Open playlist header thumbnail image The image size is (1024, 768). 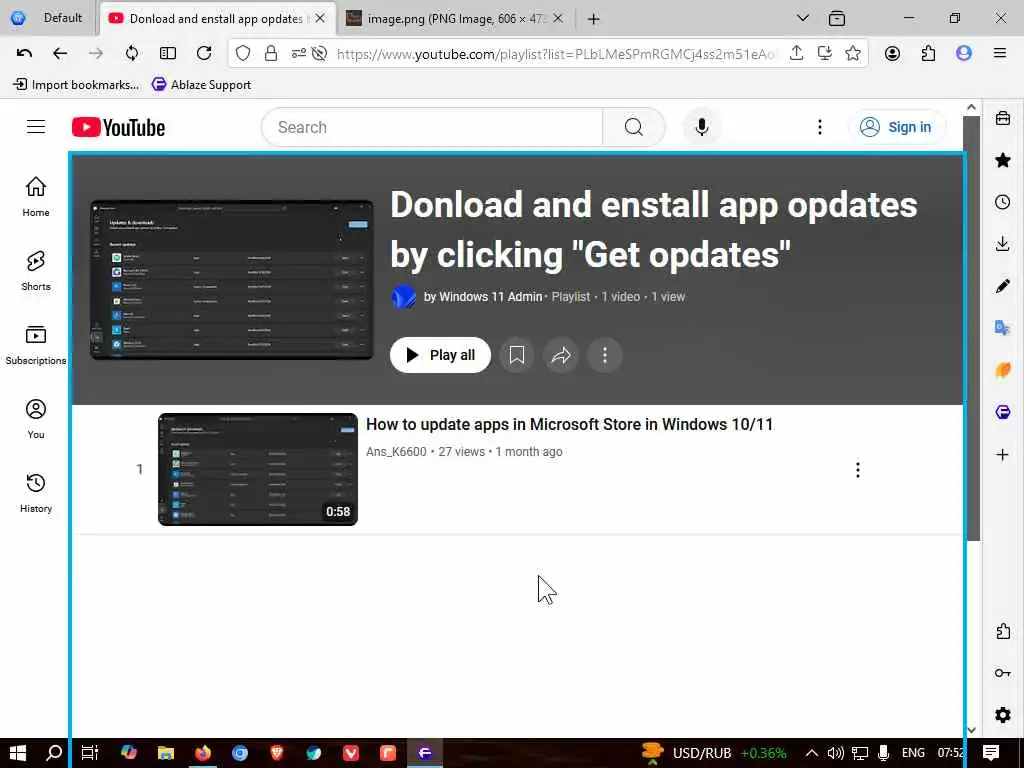click(x=232, y=280)
